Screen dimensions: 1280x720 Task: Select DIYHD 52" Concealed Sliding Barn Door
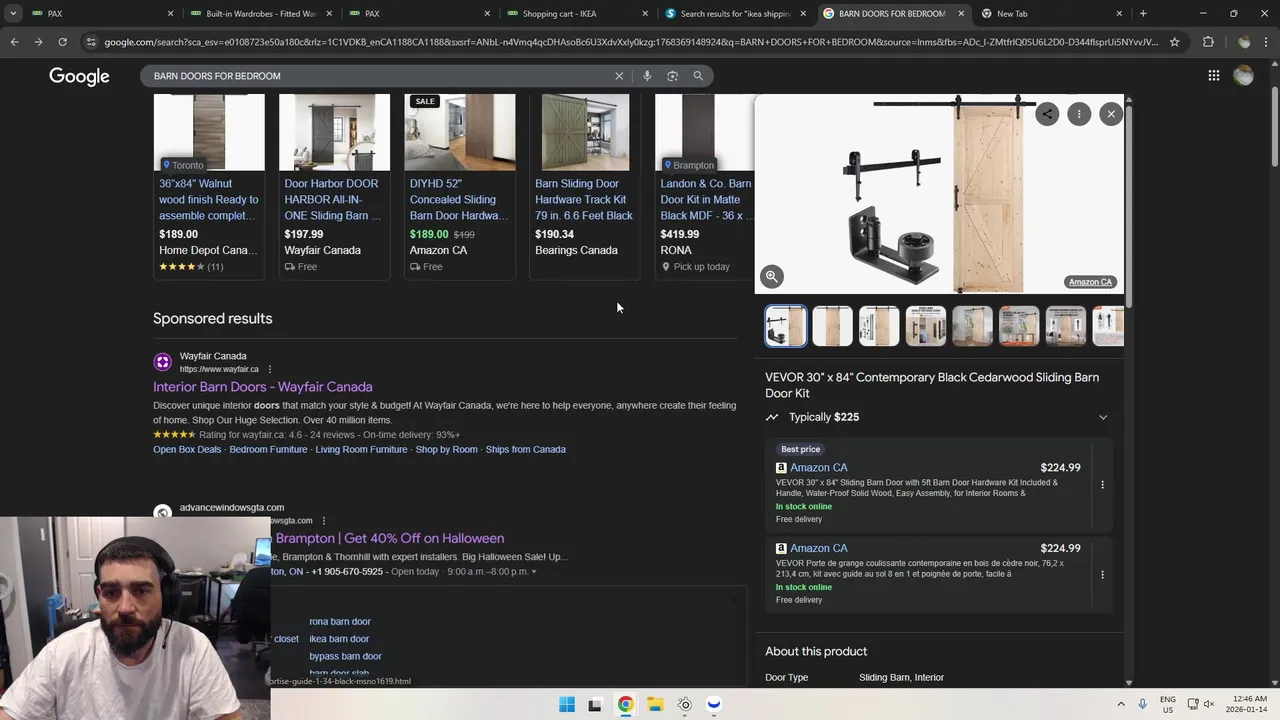point(460,185)
